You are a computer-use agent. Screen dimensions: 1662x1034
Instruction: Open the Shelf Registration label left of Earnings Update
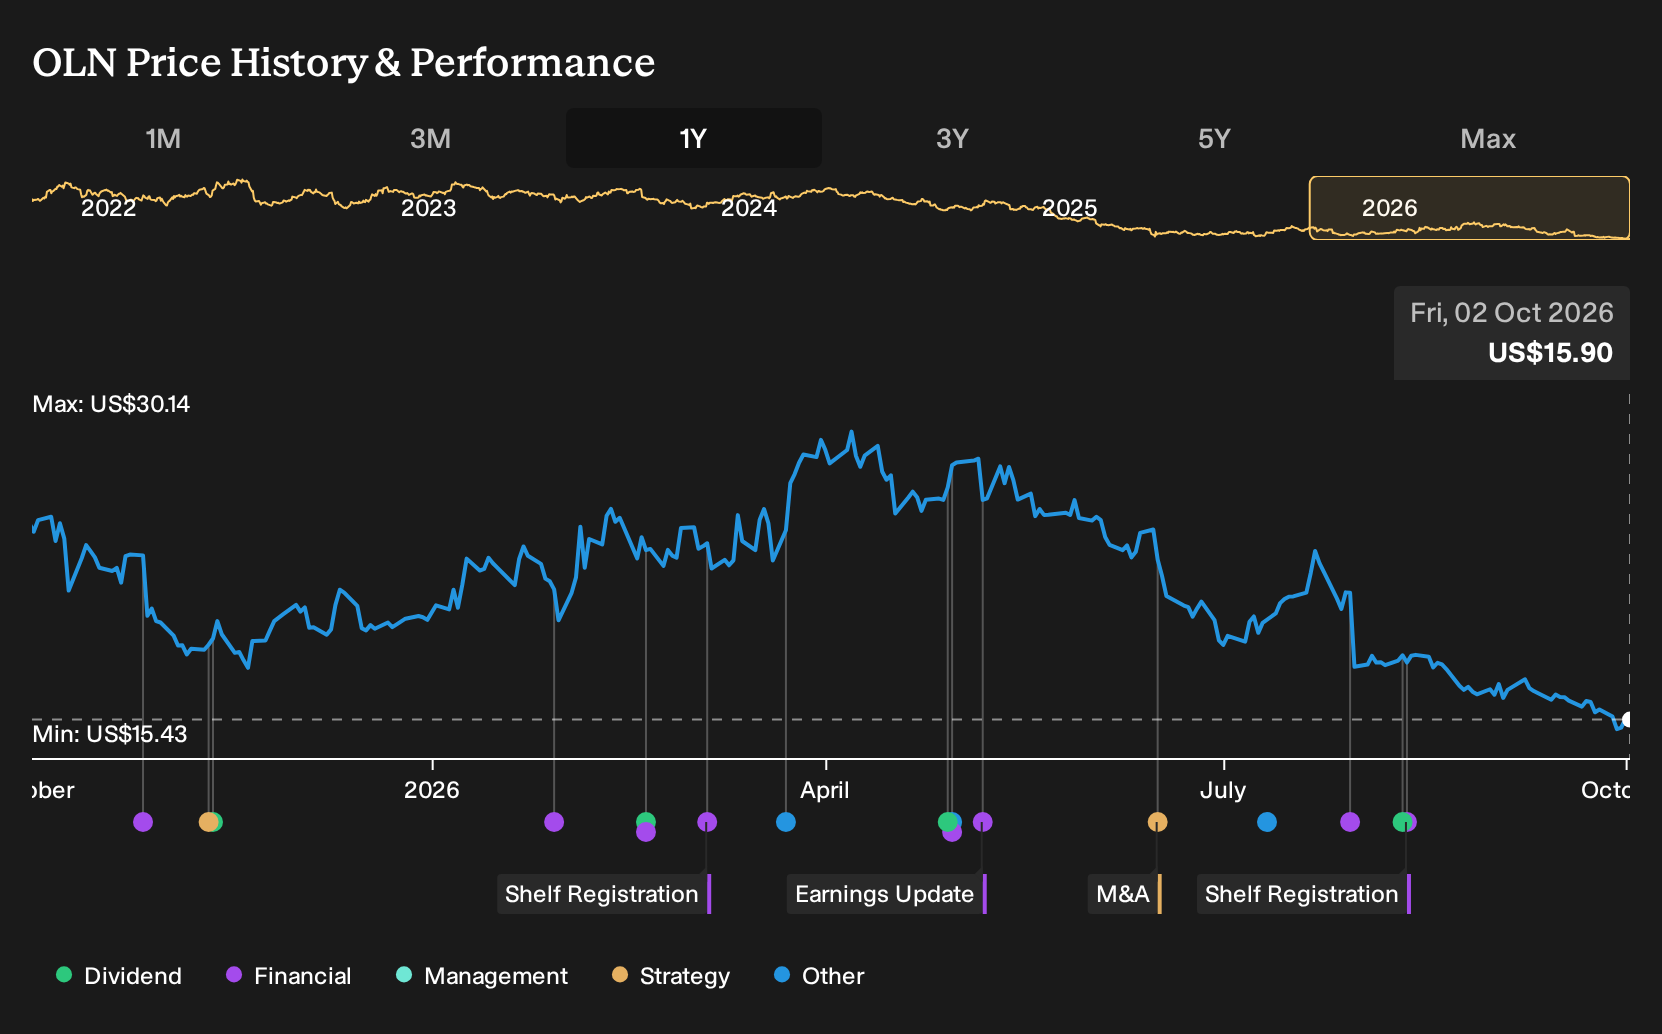[x=603, y=894]
